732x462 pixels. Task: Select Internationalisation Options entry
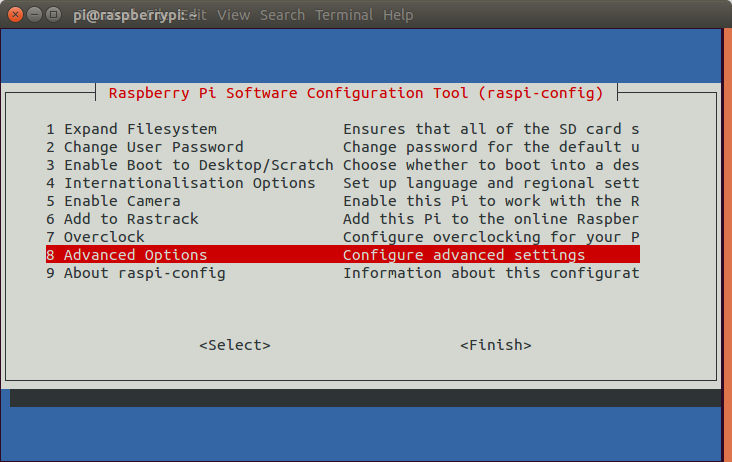pyautogui.click(x=188, y=183)
